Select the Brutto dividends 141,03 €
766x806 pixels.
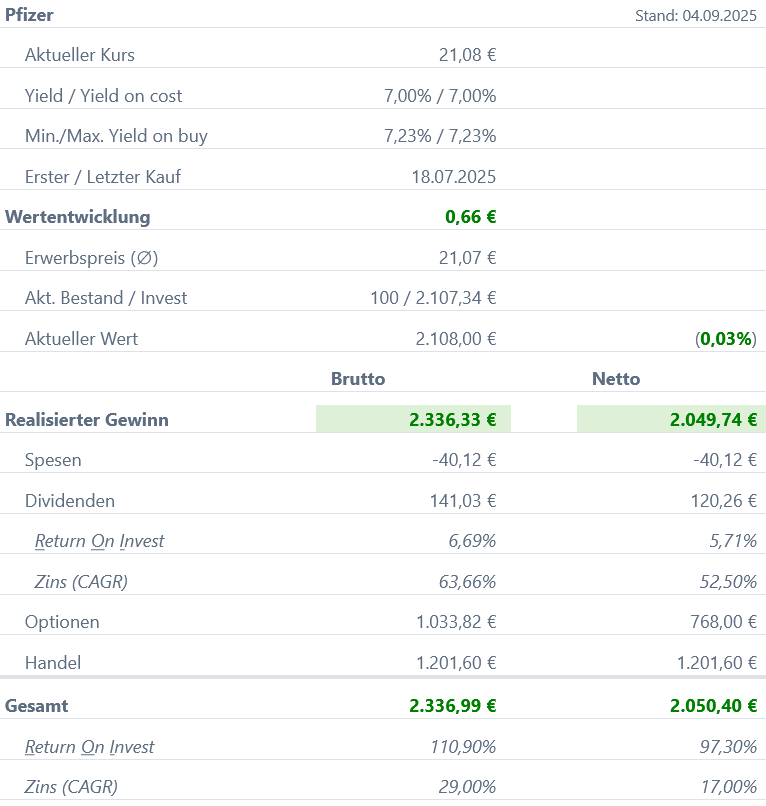tap(463, 501)
